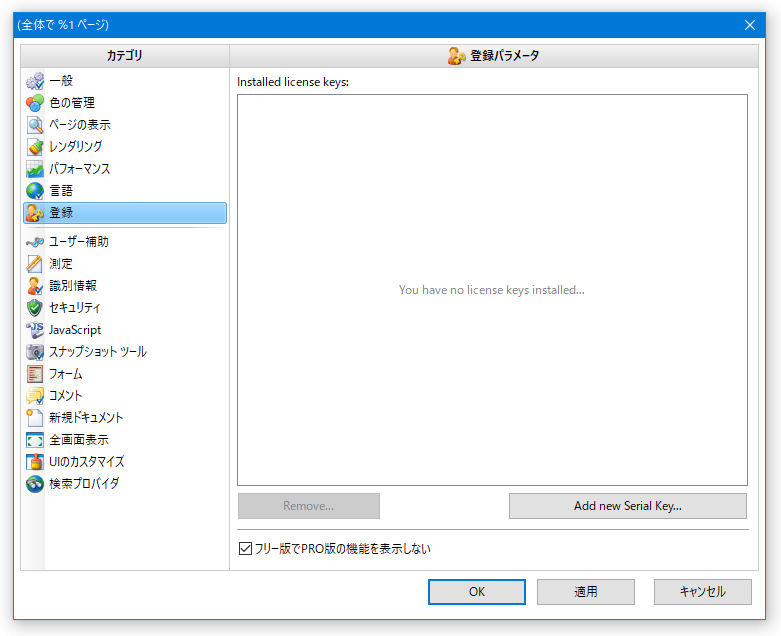The height and width of the screenshot is (636, 781).
Task: Click the 適用 apply button
Action: coord(586,592)
